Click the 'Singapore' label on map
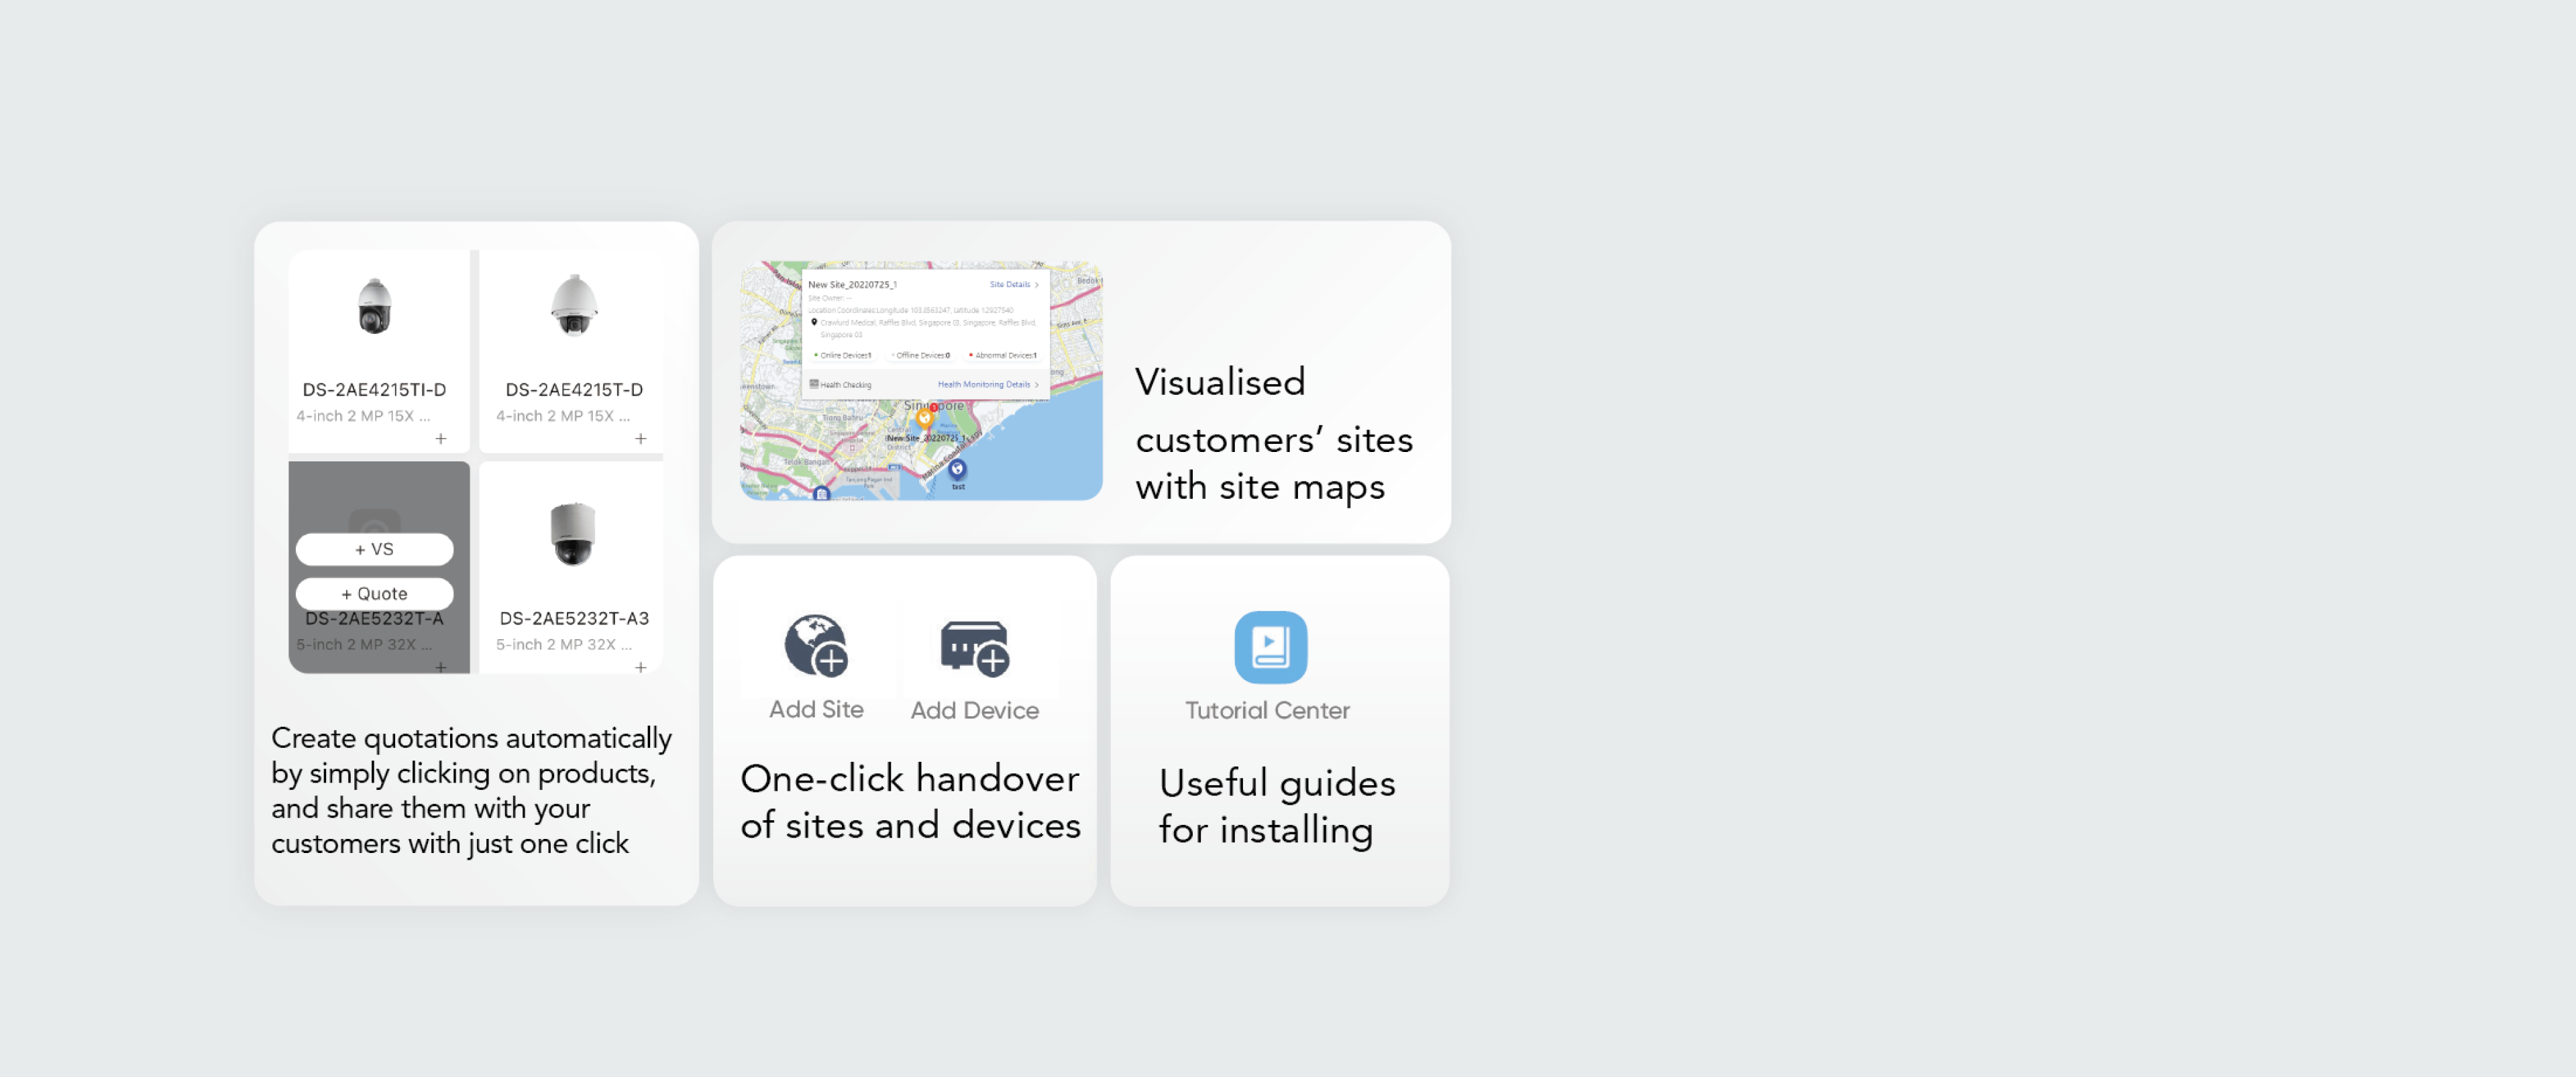Image resolution: width=2576 pixels, height=1077 pixels. pyautogui.click(x=934, y=405)
